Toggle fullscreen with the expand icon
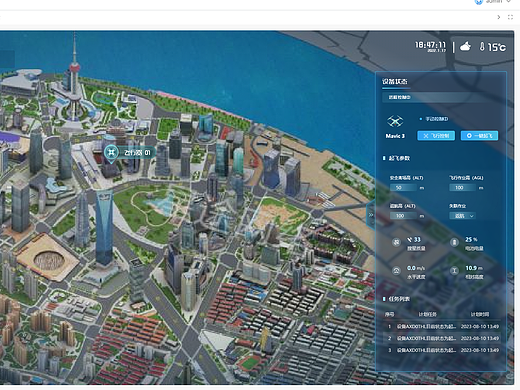The width and height of the screenshot is (520, 390). [510, 17]
